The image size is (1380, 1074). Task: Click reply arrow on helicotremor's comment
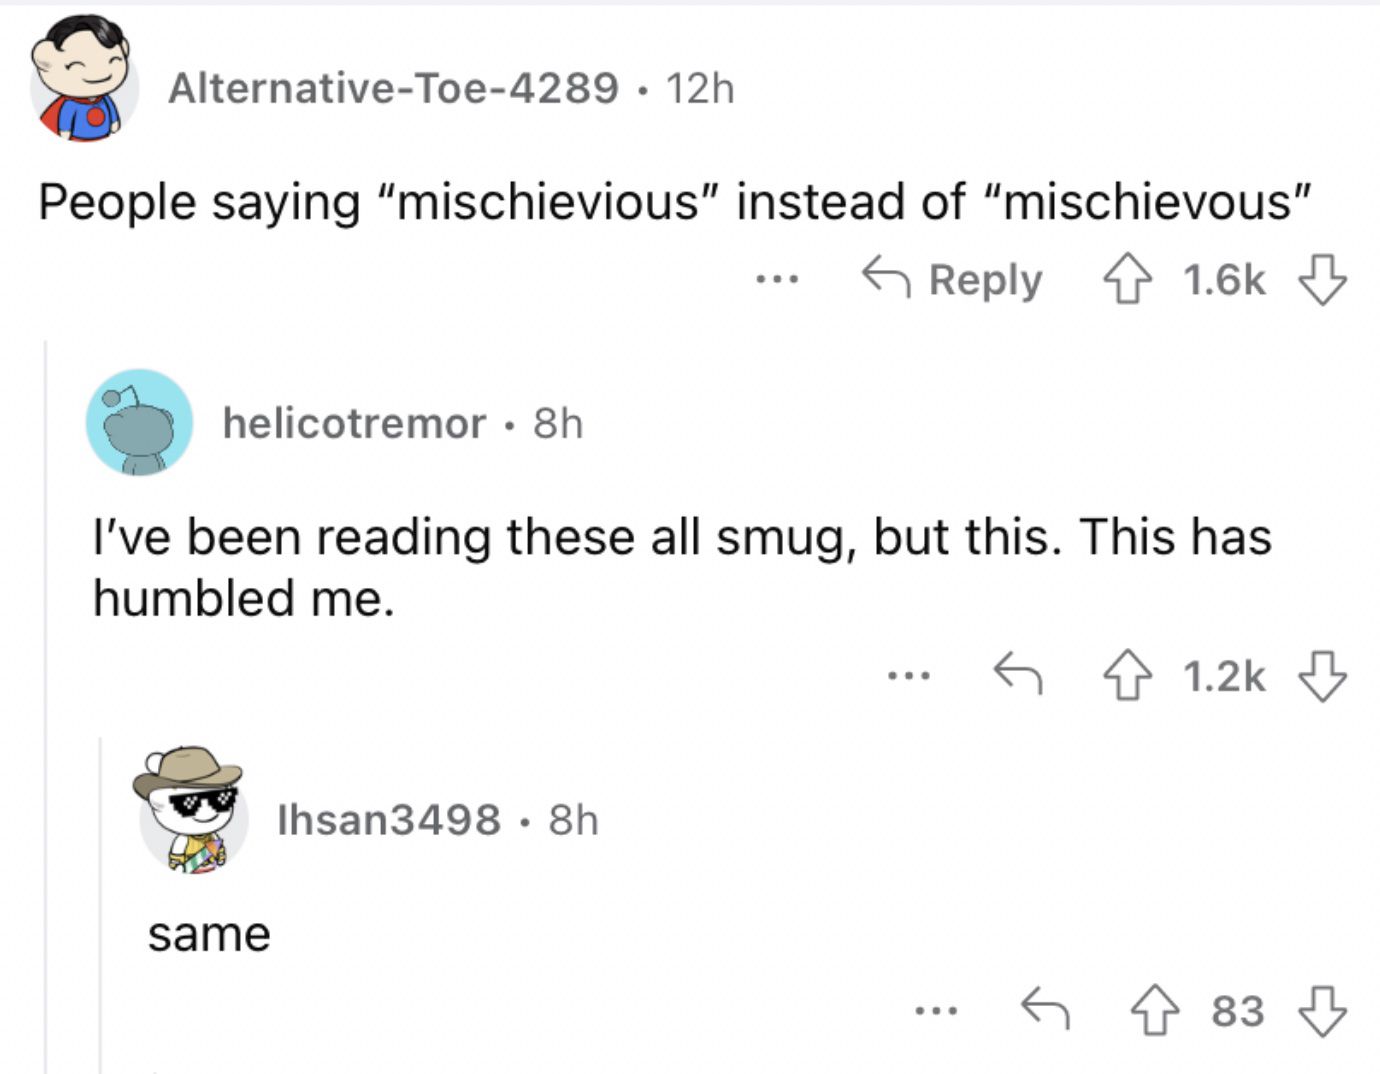[x=1017, y=674]
